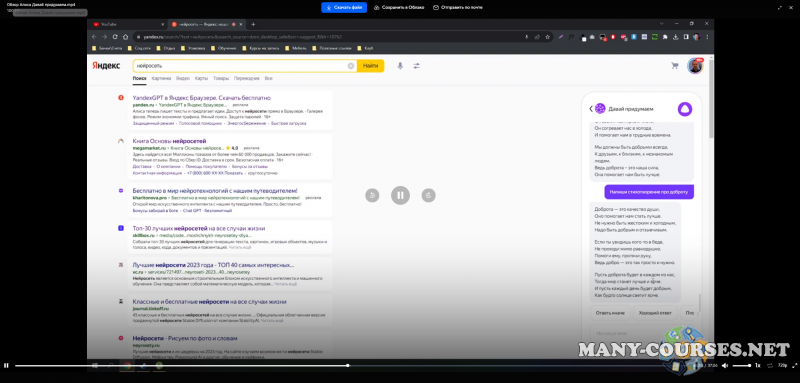Screen dimensions: 800x383
Task: Open the Топ-30 лучших нейросетей result
Action: click(198, 228)
